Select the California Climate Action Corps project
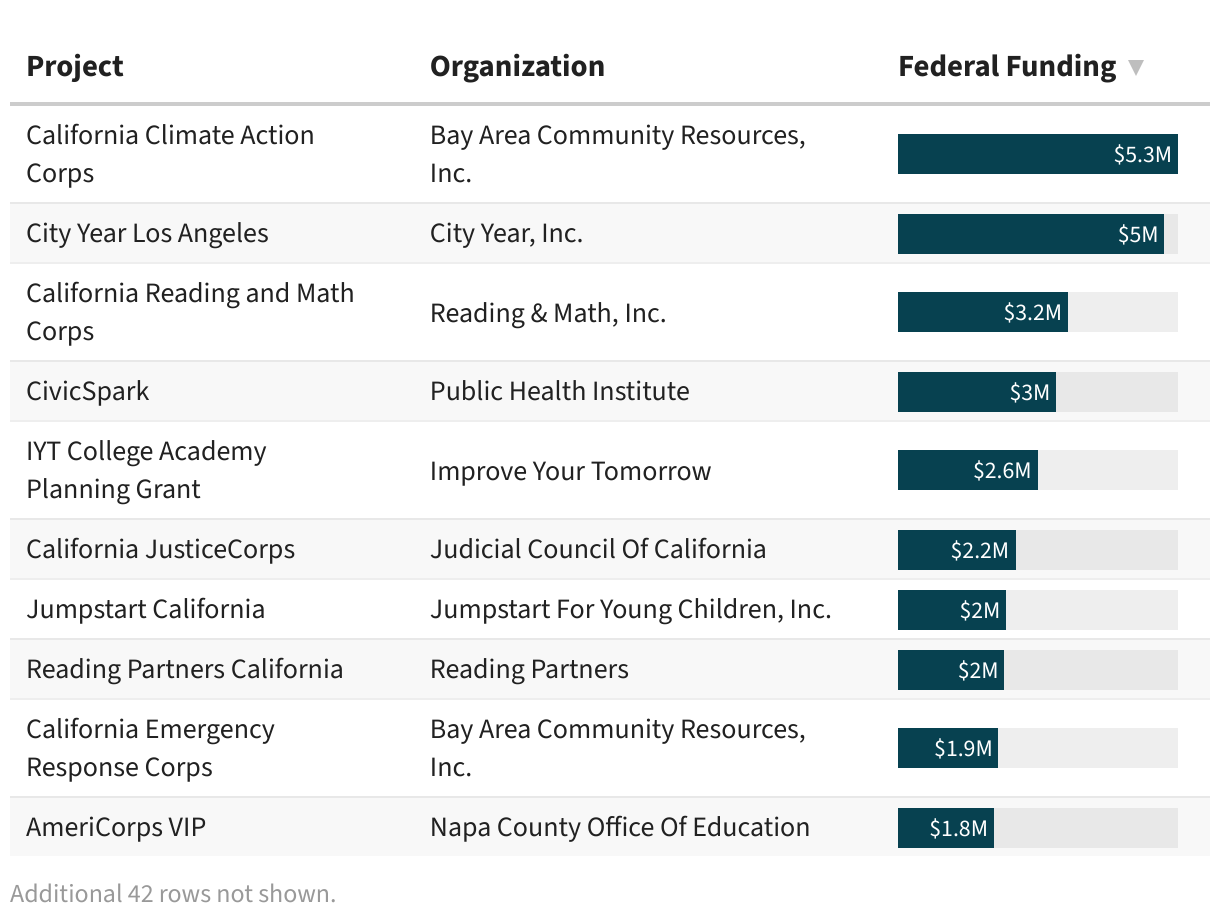 pyautogui.click(x=170, y=154)
